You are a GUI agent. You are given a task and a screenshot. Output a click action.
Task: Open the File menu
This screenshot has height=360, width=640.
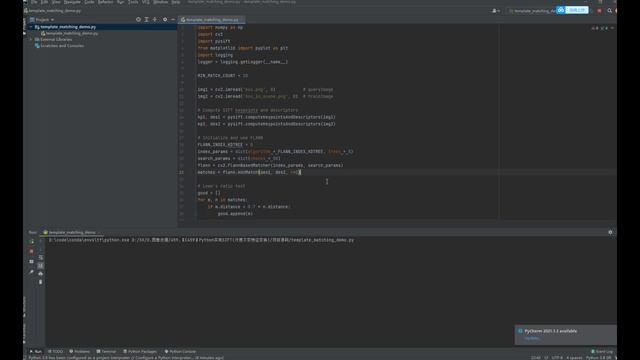point(34,2)
